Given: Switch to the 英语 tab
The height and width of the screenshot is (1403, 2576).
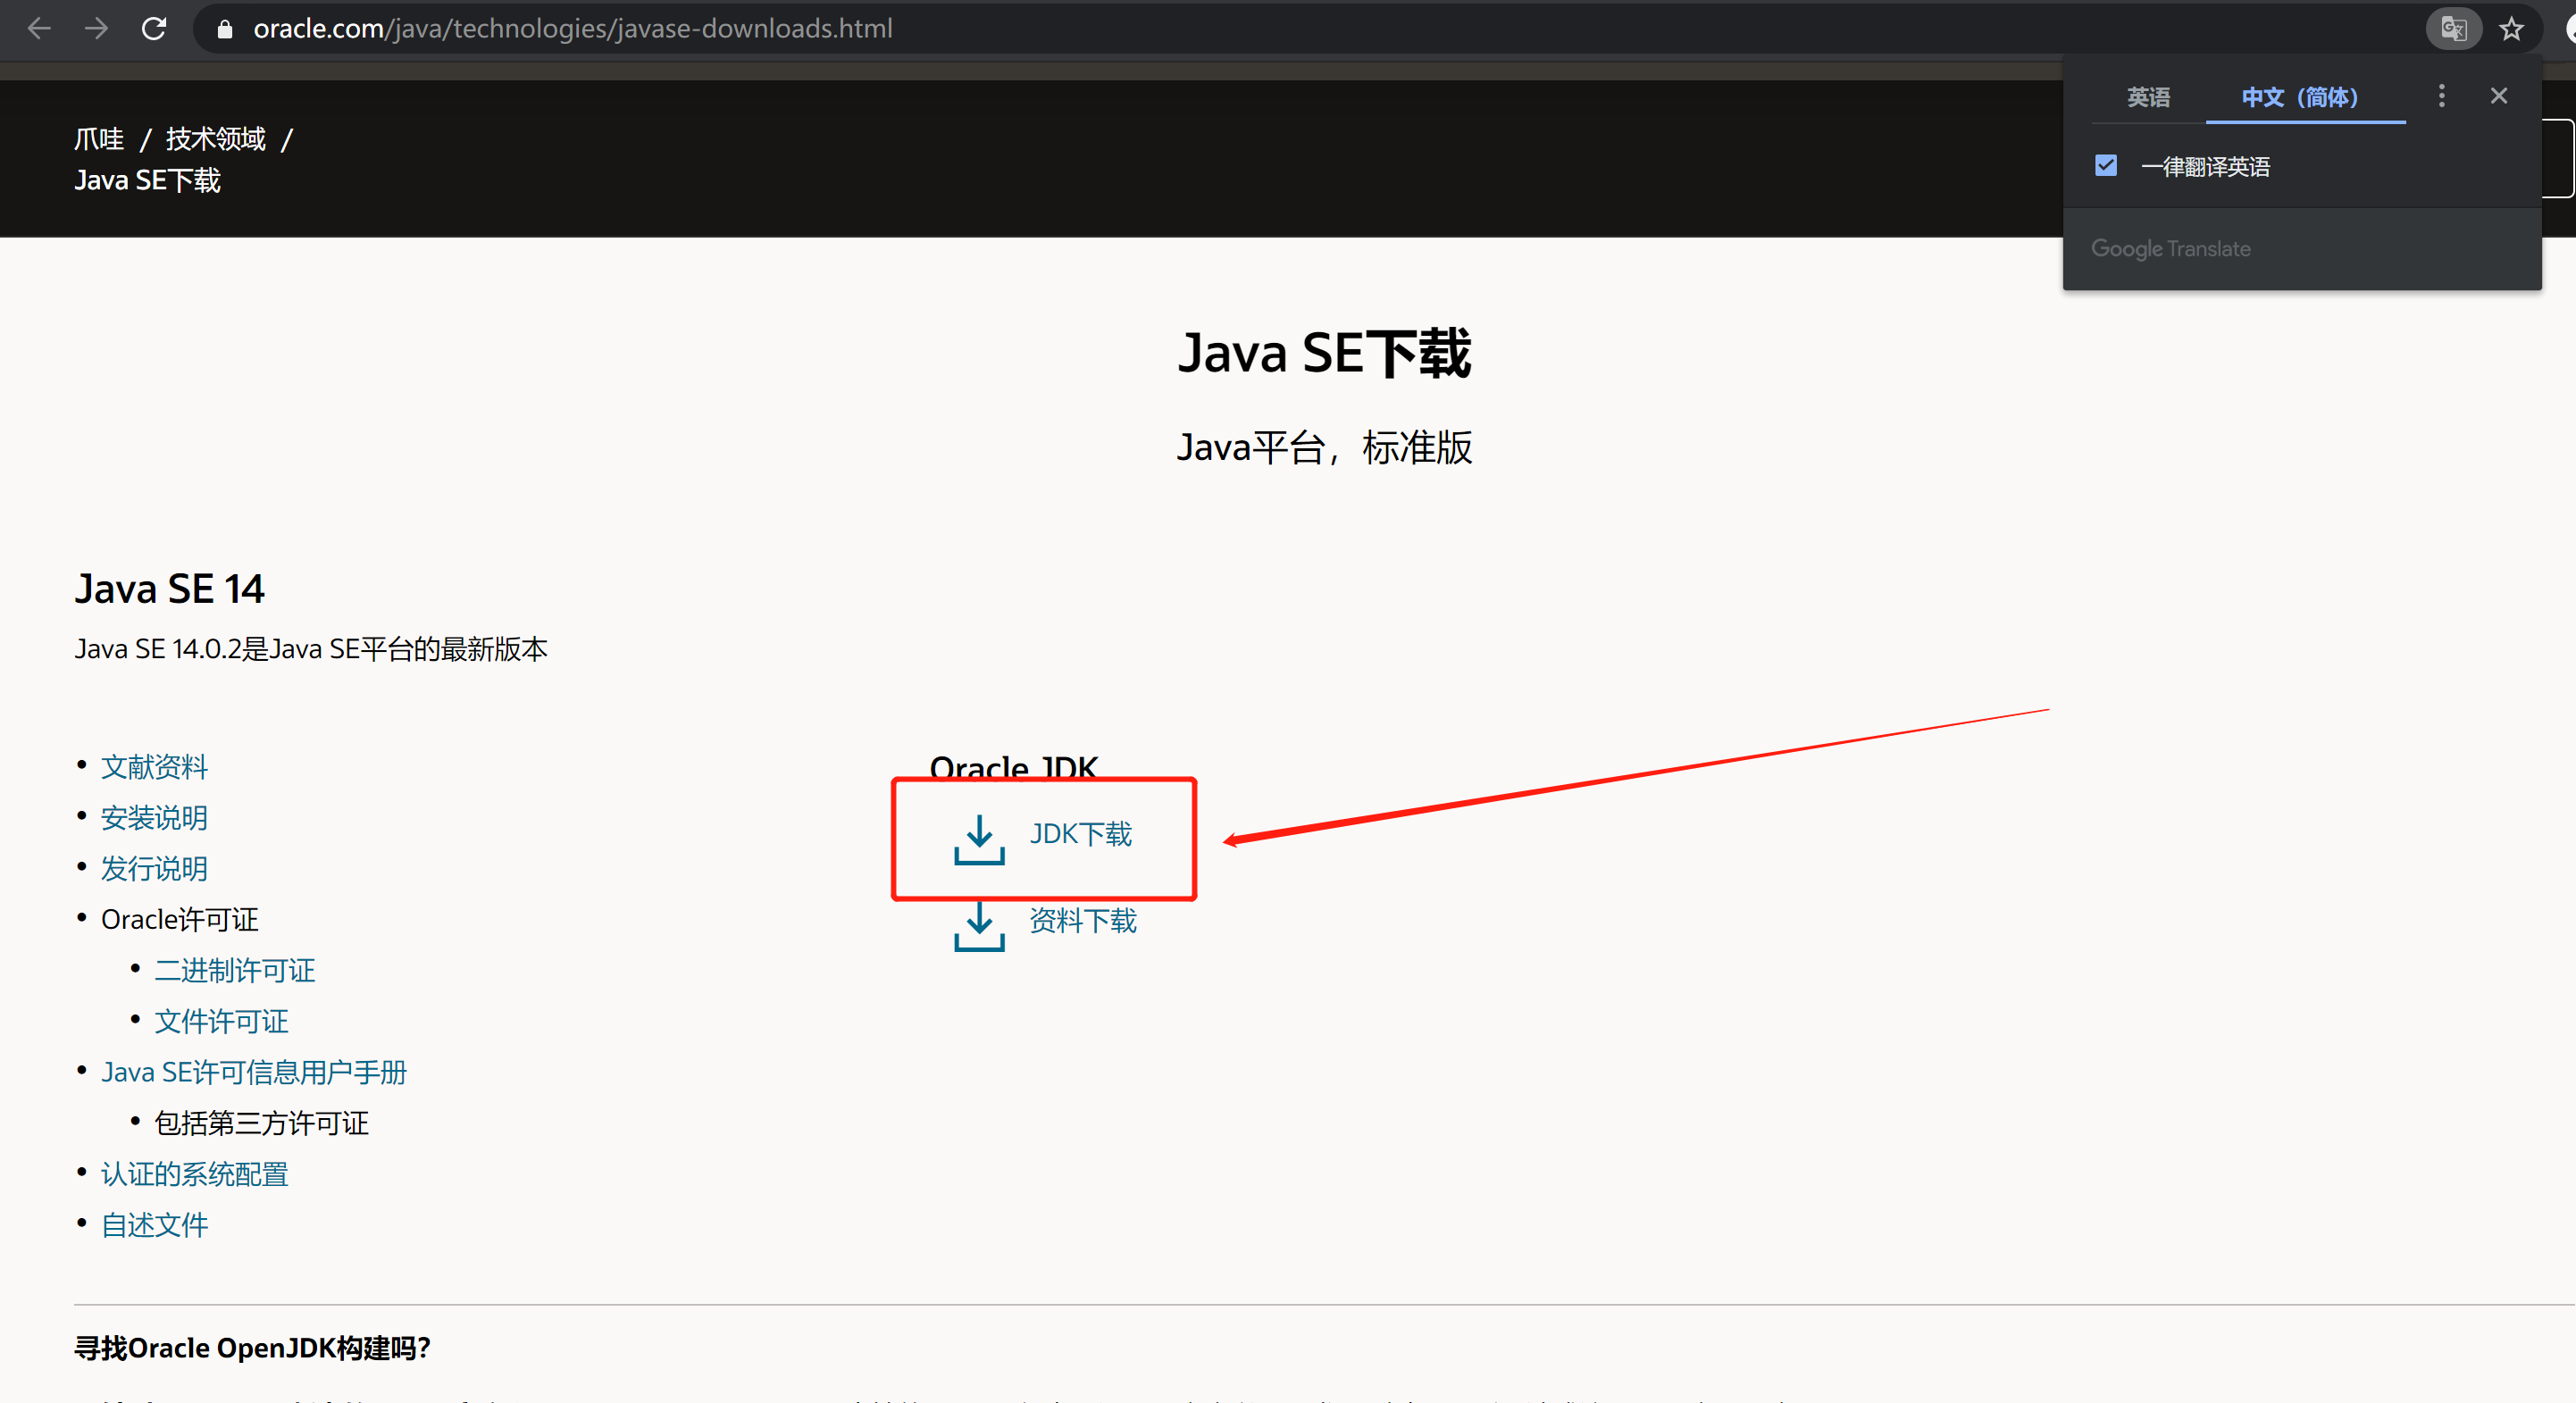Looking at the screenshot, I should tap(2148, 97).
